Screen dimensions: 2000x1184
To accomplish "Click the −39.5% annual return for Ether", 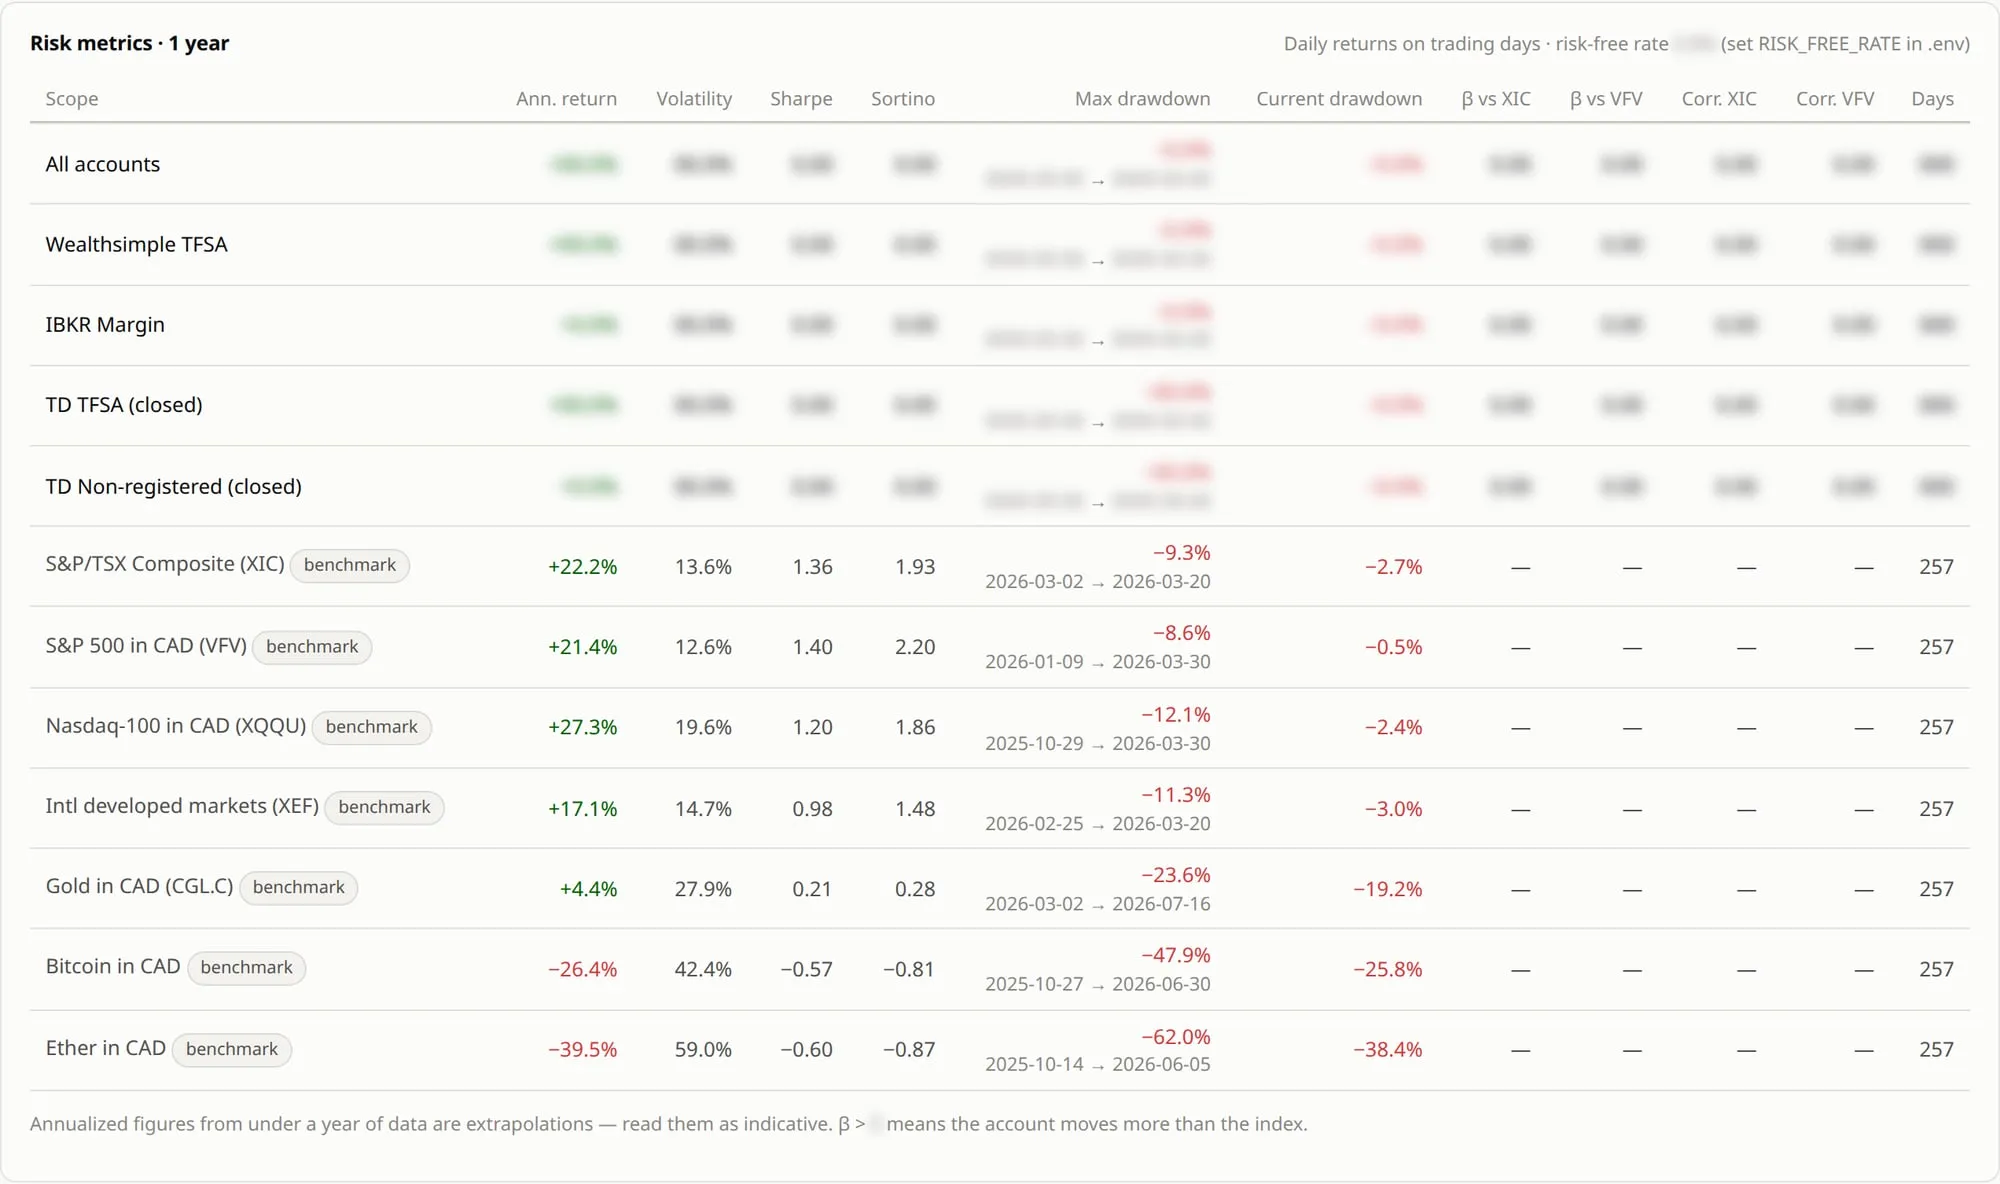I will [x=582, y=1050].
